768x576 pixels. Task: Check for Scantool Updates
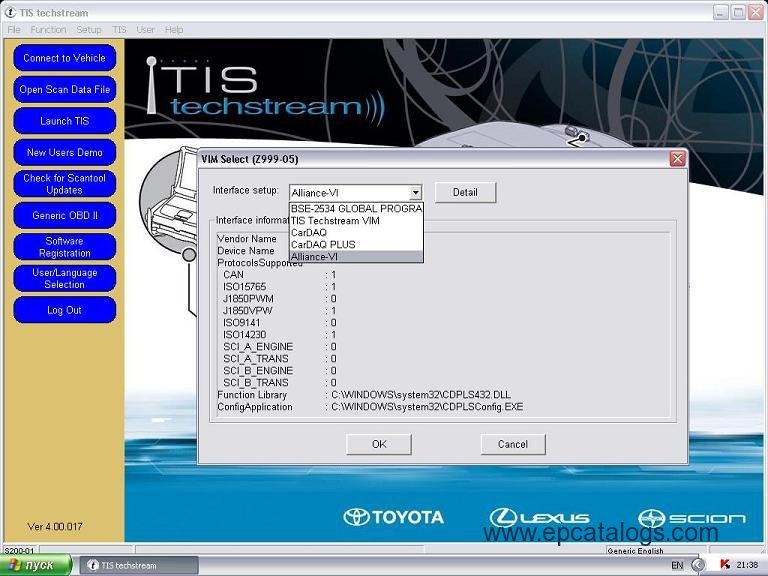point(64,184)
